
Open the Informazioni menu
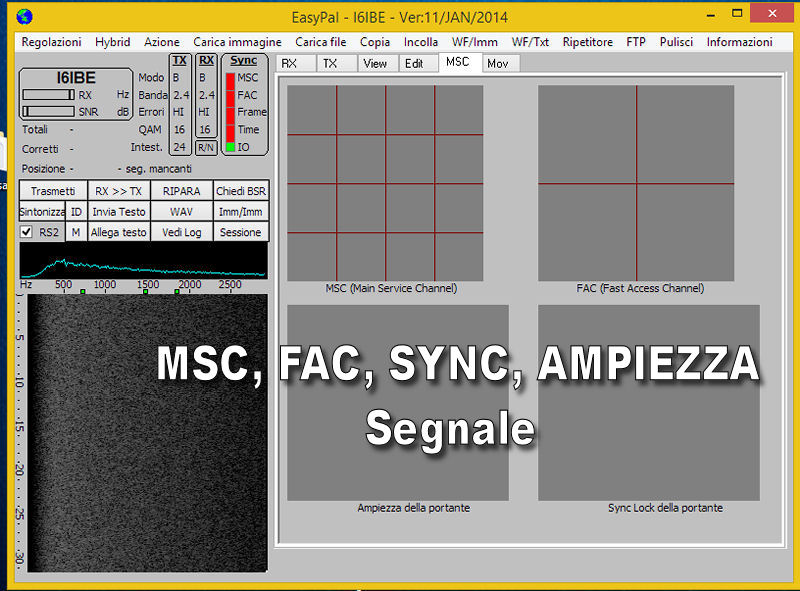coord(740,42)
